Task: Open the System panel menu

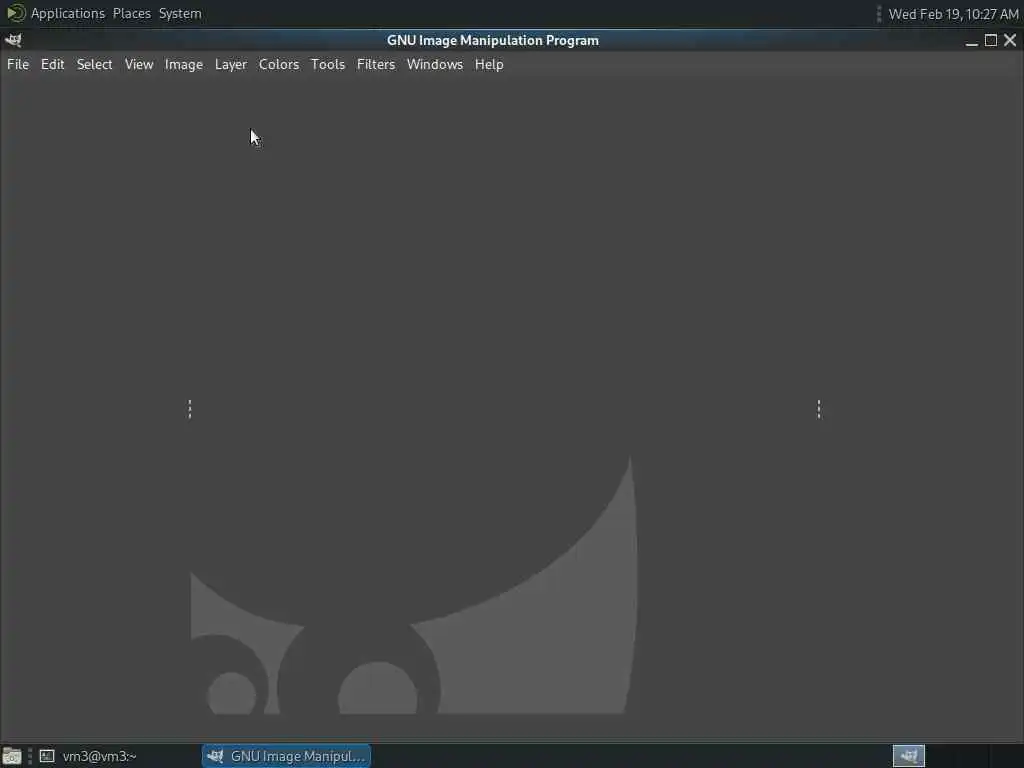Action: (180, 13)
